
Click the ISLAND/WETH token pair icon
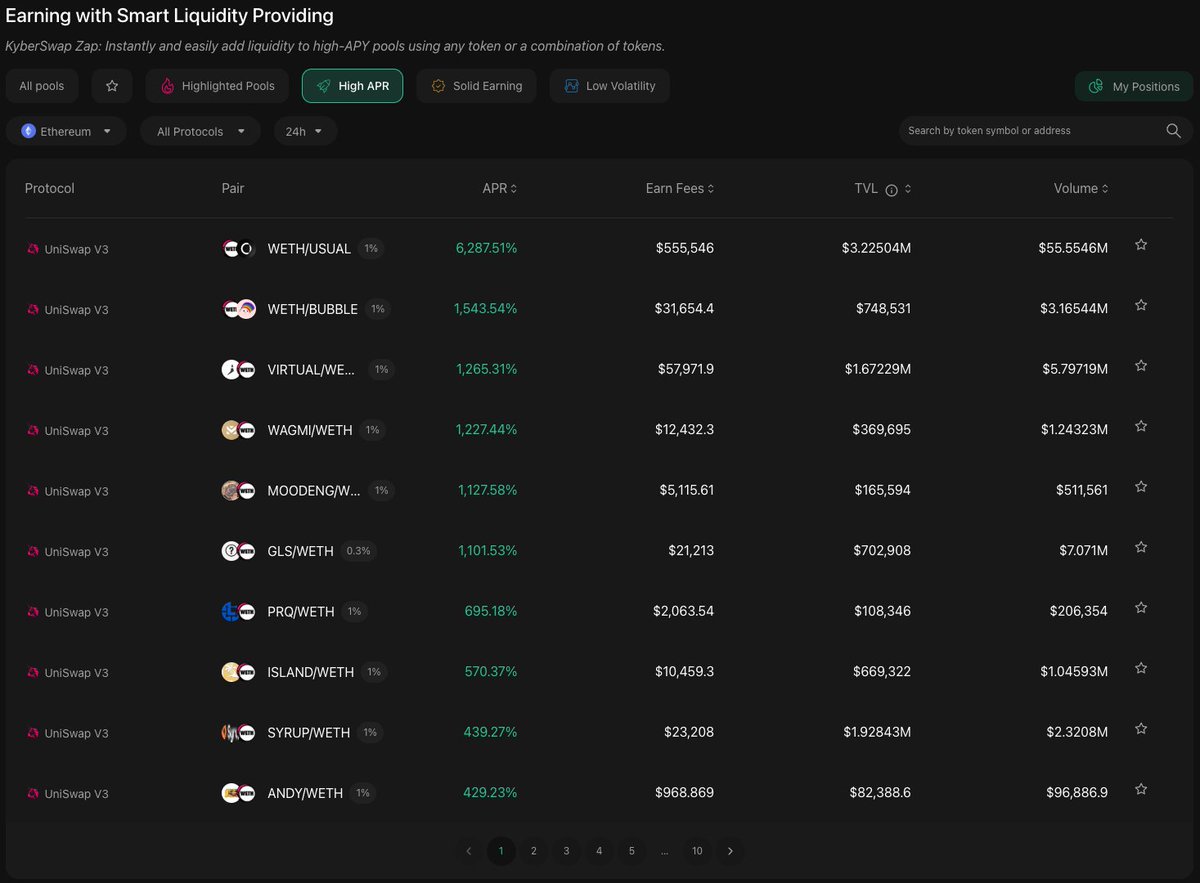(239, 672)
